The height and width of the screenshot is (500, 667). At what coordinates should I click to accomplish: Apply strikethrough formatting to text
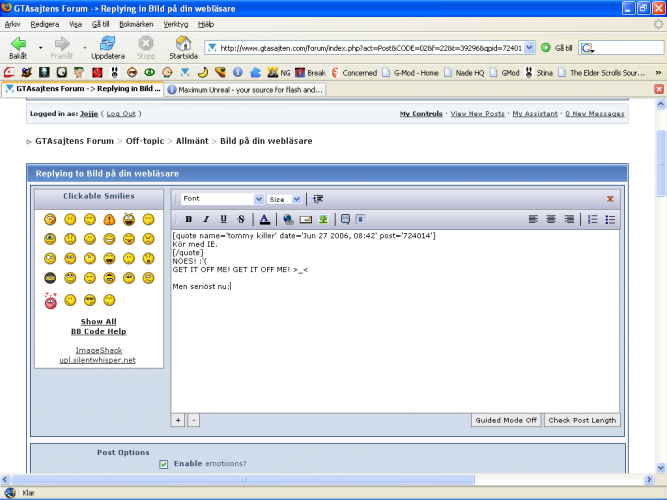pyautogui.click(x=240, y=219)
